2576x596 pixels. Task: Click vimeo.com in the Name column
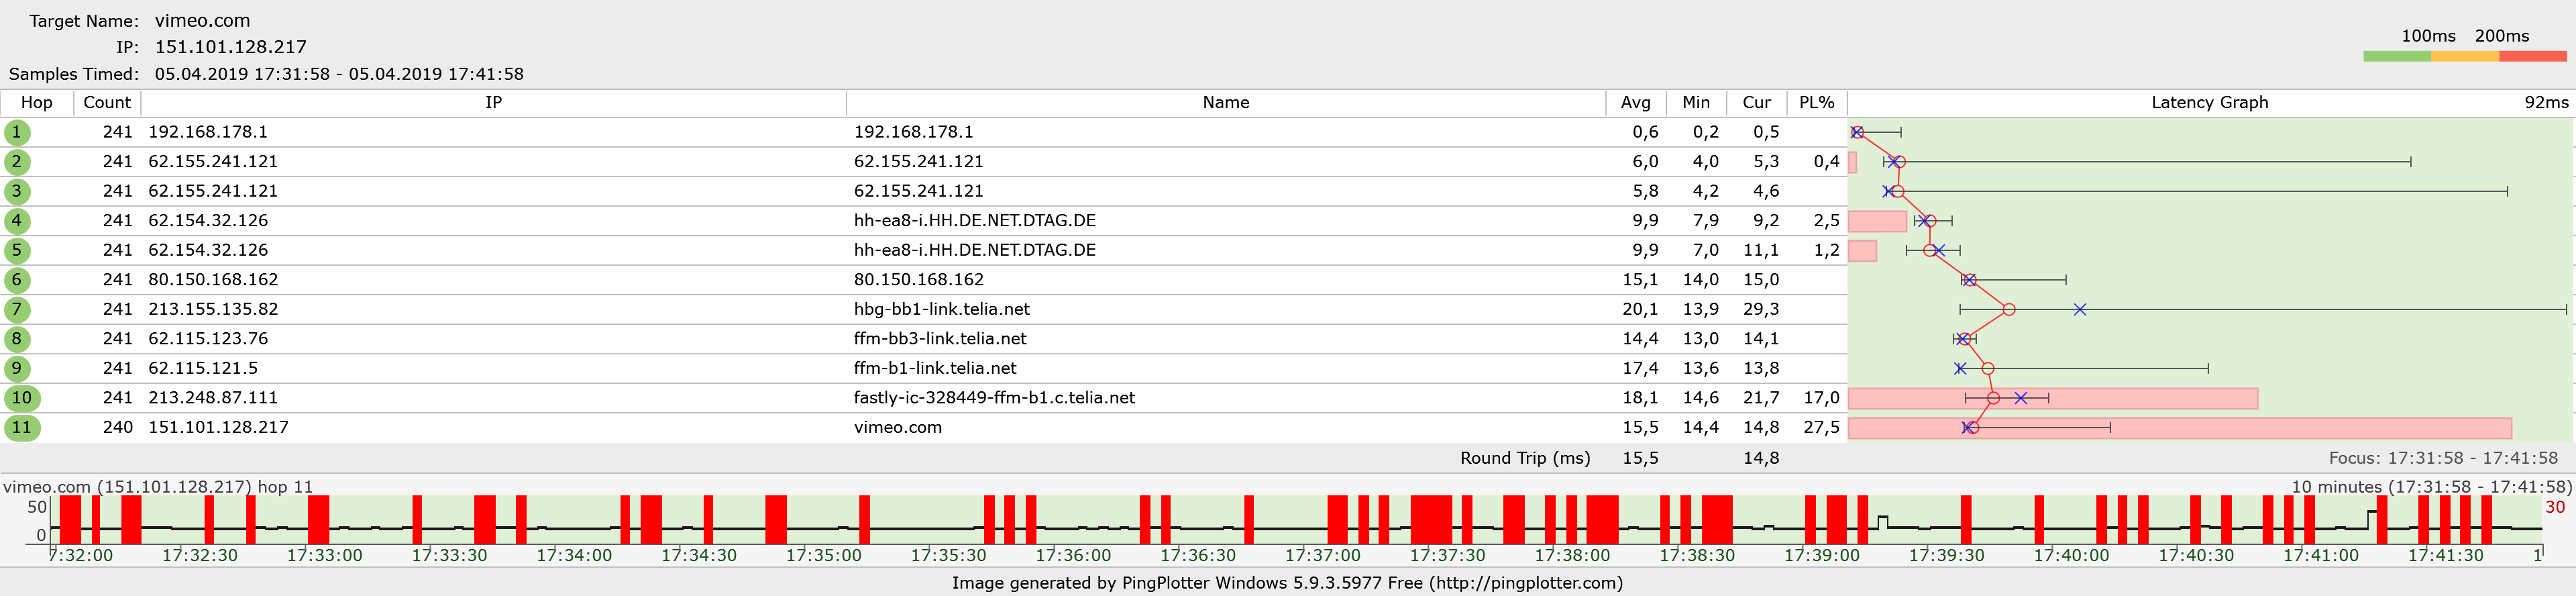click(897, 427)
